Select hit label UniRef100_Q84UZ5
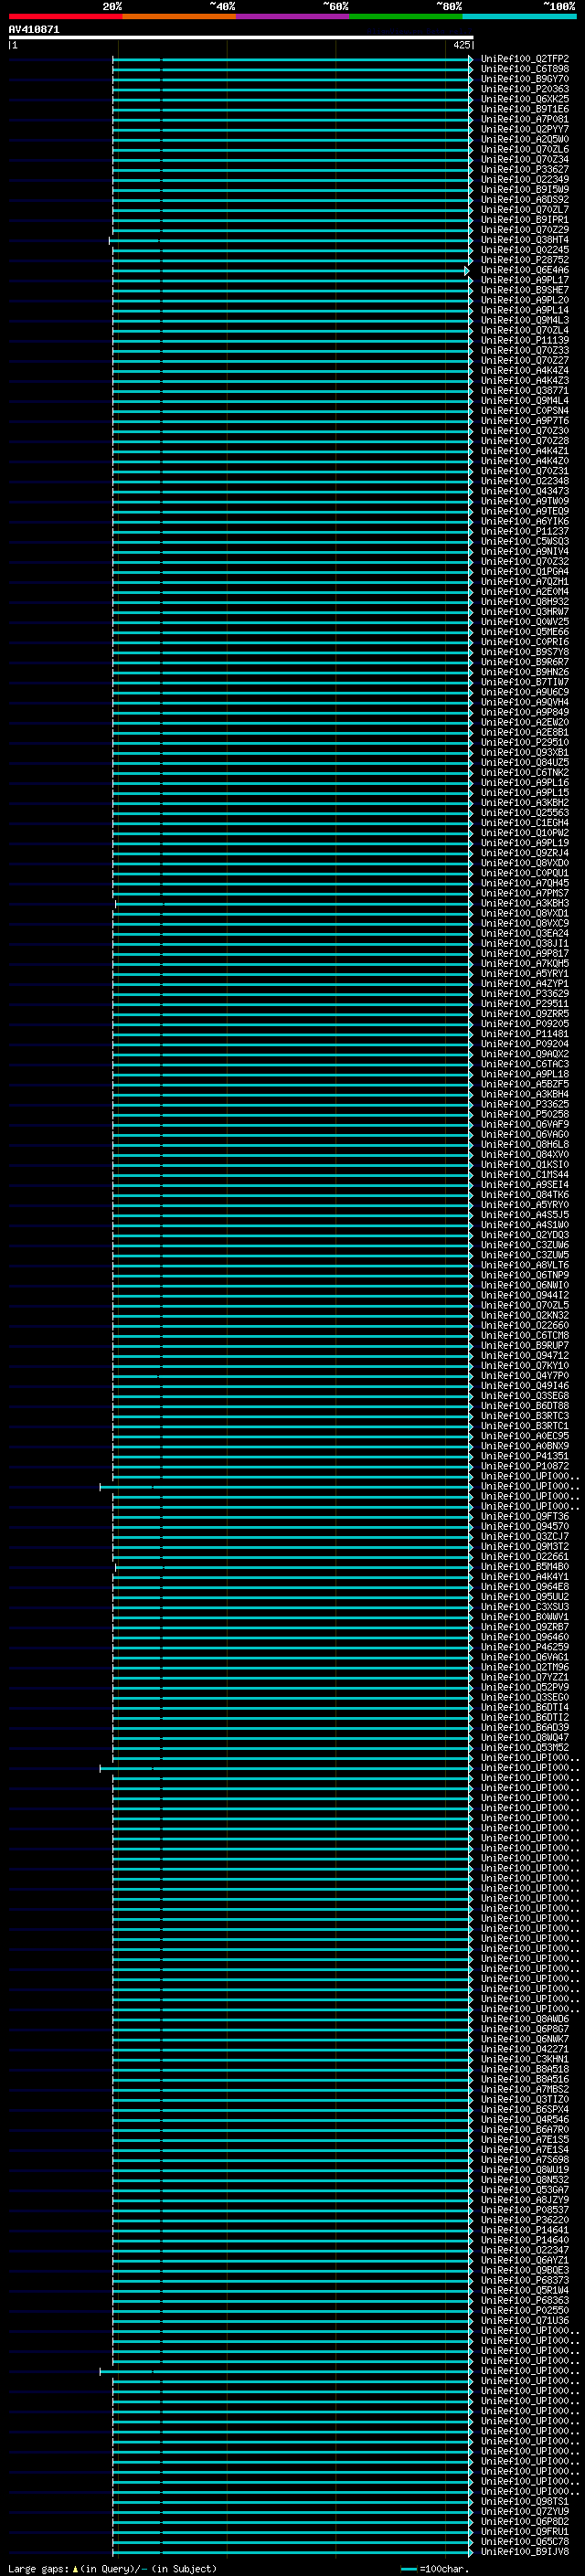Image resolution: width=585 pixels, height=2576 pixels. coord(525,763)
